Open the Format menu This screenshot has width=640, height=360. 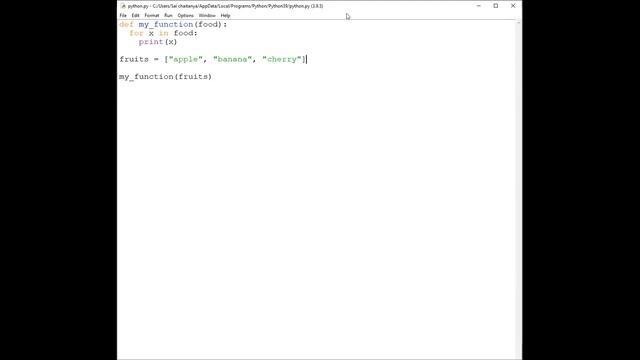151,16
